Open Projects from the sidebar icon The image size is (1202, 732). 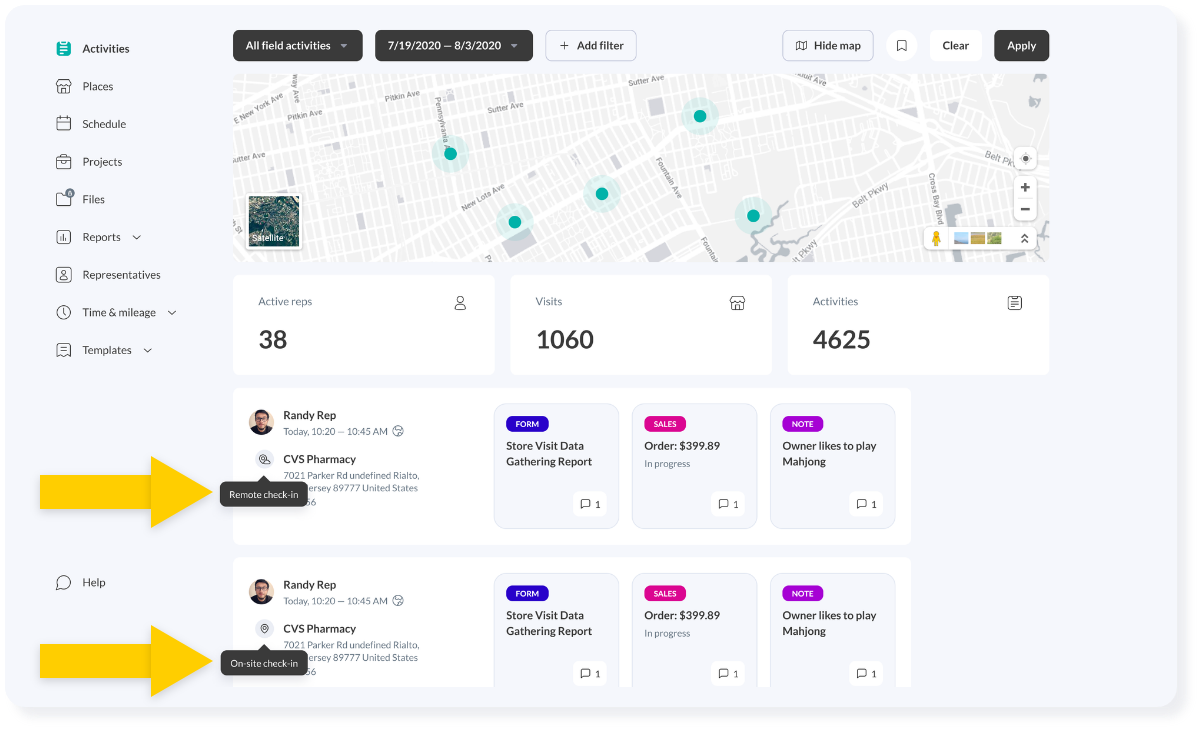coord(62,161)
